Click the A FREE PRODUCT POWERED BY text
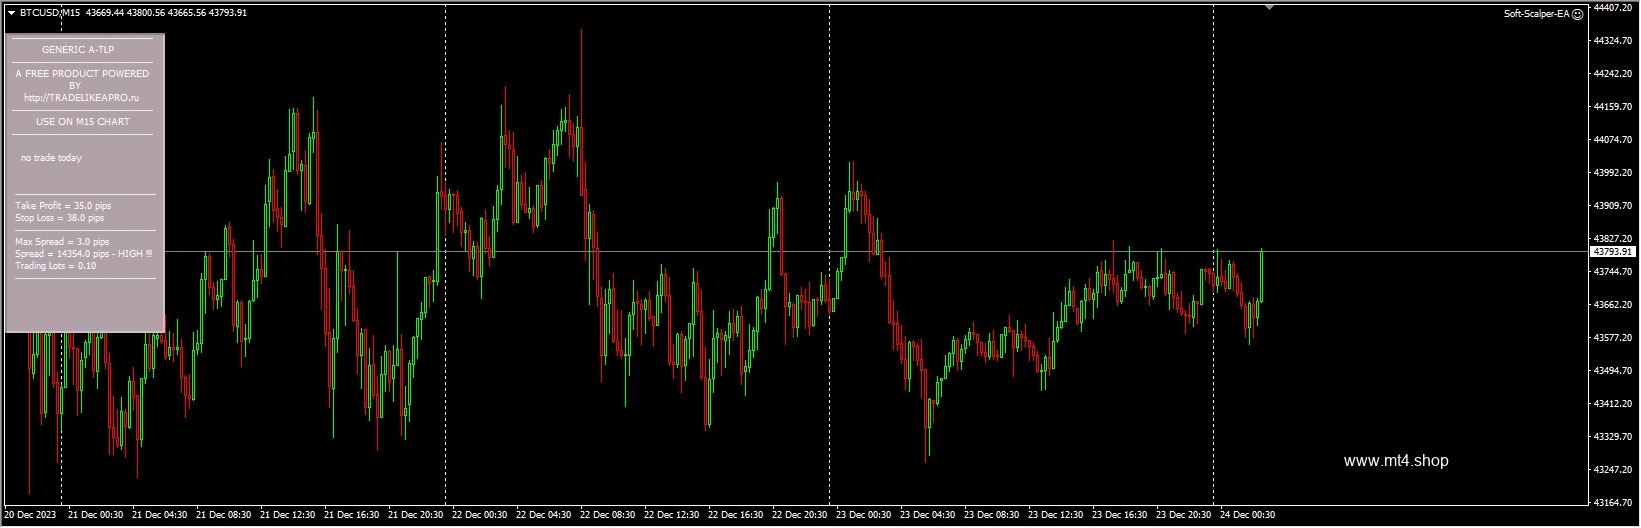 [x=82, y=80]
